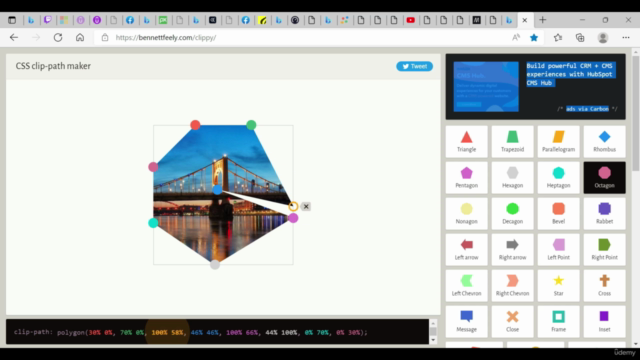Click the Read aloud icon in address bar
This screenshot has width=640, height=360.
pos(516,38)
